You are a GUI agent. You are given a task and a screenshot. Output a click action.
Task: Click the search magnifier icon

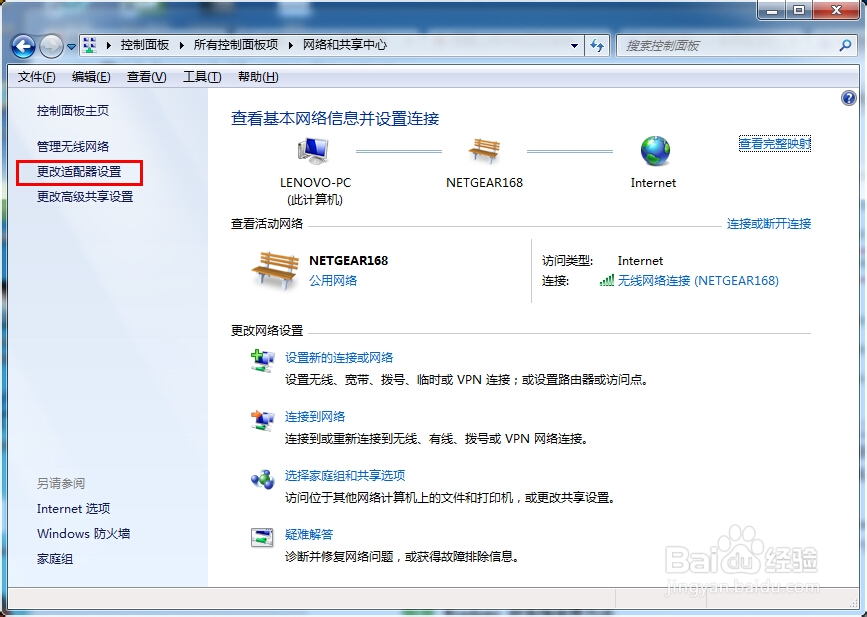pyautogui.click(x=846, y=45)
